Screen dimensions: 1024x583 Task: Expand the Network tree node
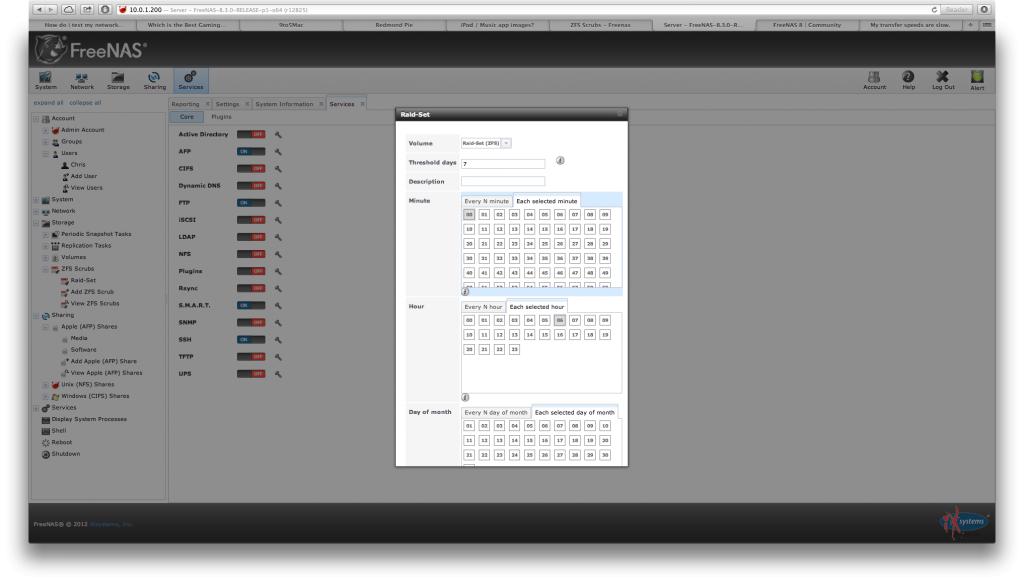click(x=37, y=212)
